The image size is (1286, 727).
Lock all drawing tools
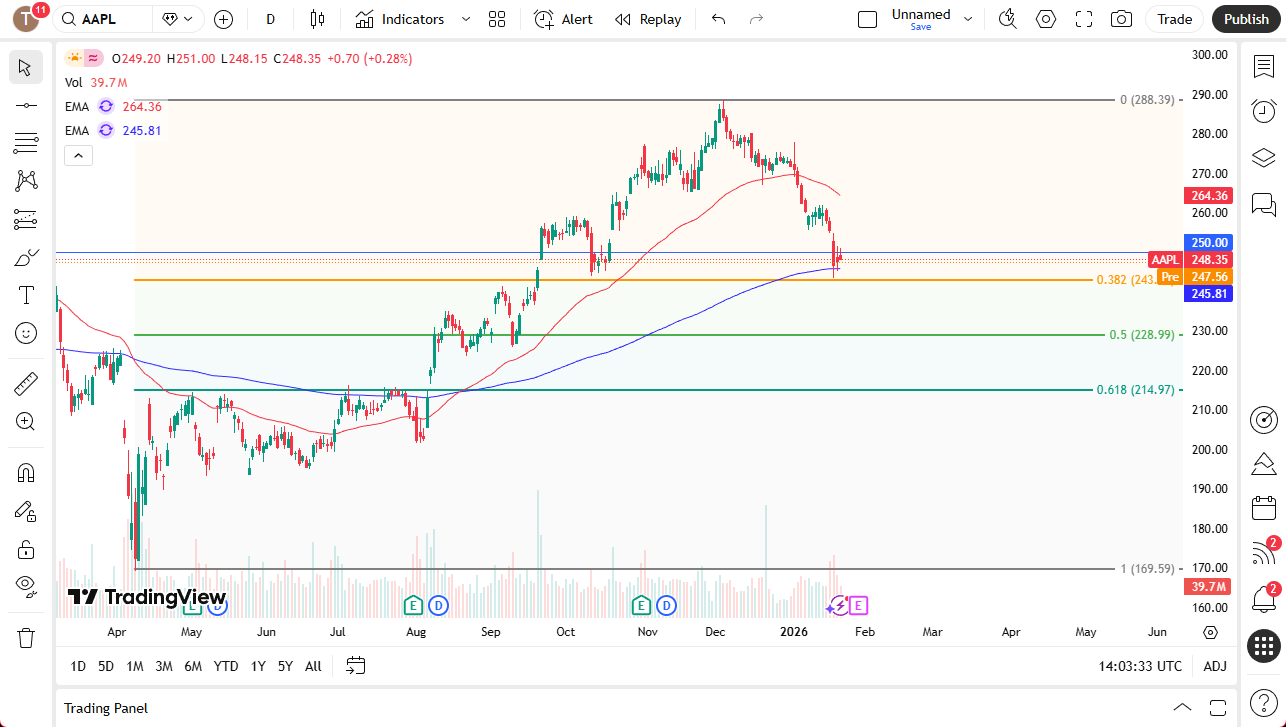26,549
